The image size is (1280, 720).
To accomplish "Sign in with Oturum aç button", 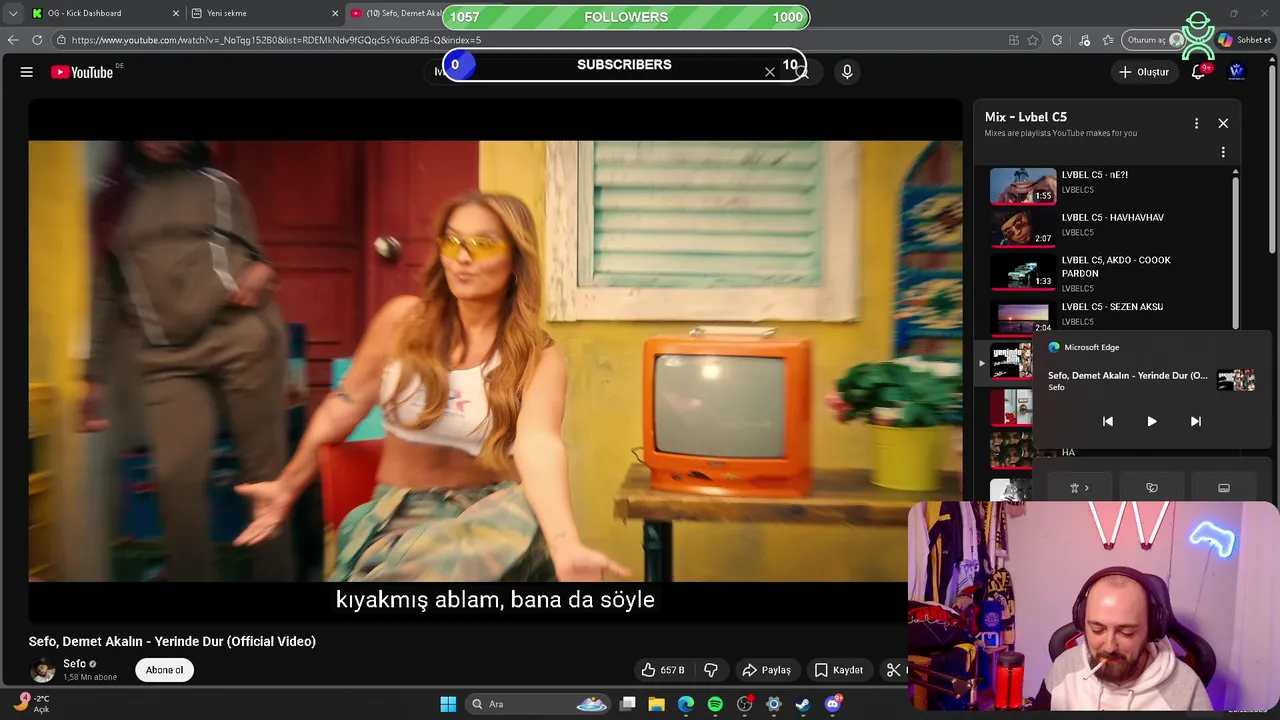I will [1154, 40].
